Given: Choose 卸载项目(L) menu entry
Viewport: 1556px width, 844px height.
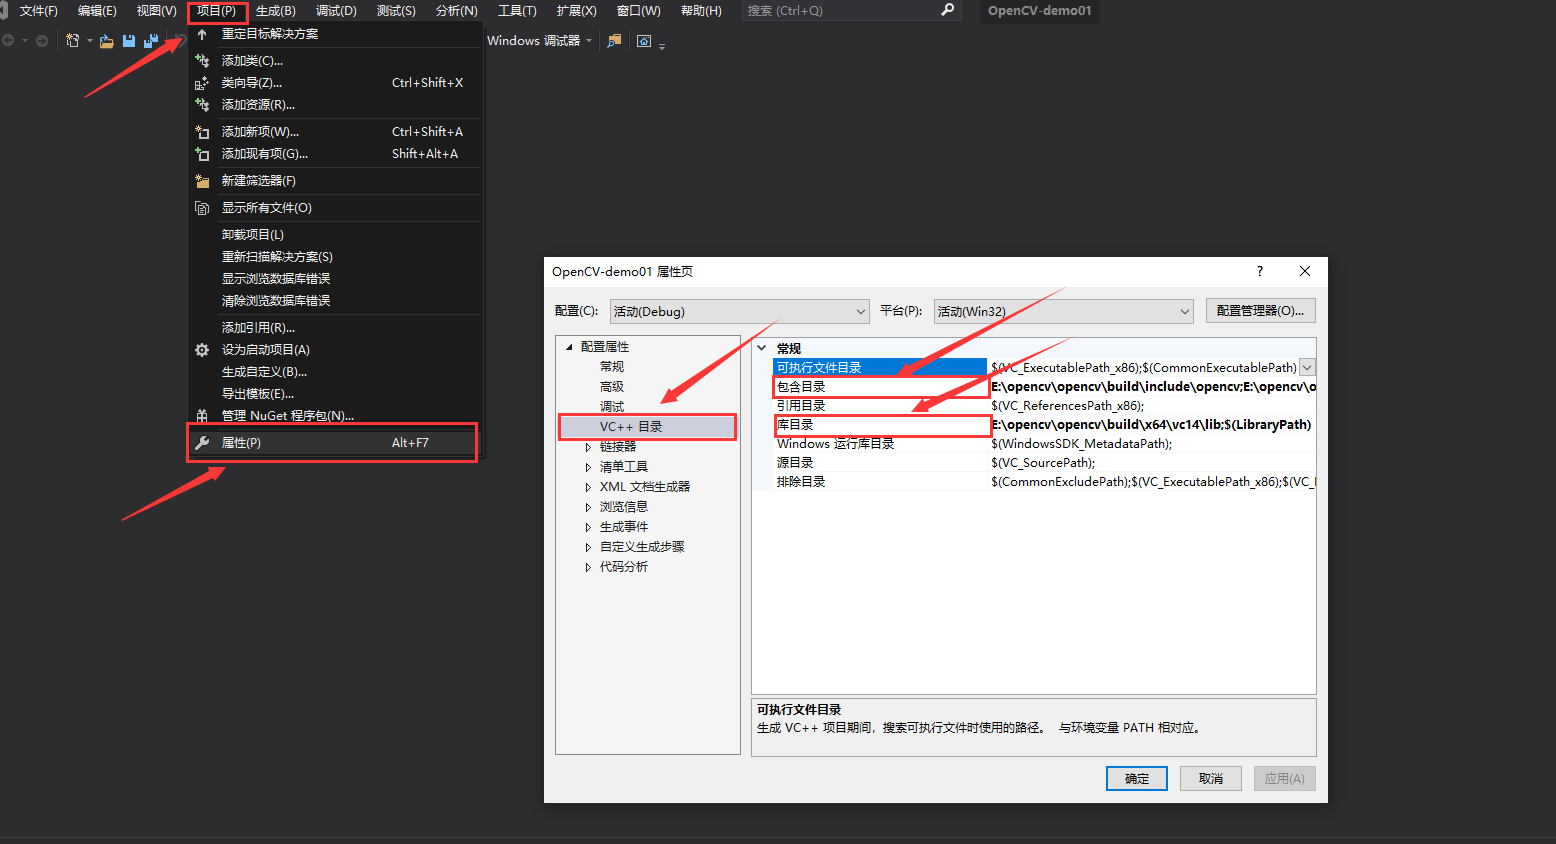Looking at the screenshot, I should (x=335, y=235).
